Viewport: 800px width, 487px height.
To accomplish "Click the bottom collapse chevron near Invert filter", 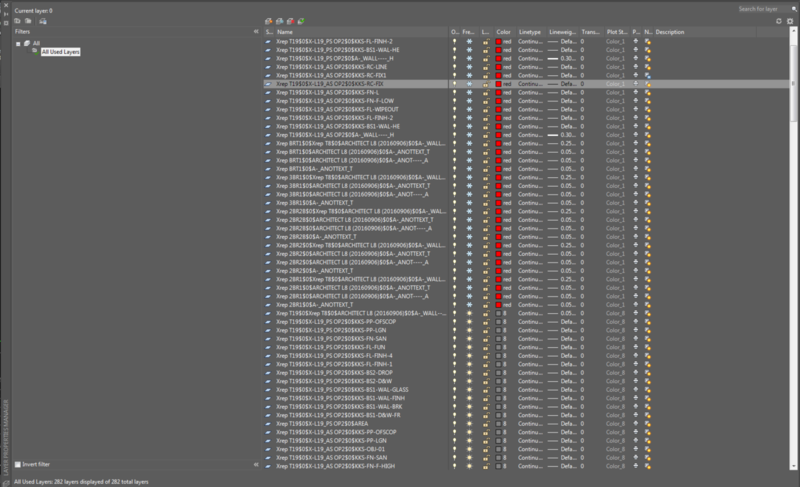I will pos(256,465).
